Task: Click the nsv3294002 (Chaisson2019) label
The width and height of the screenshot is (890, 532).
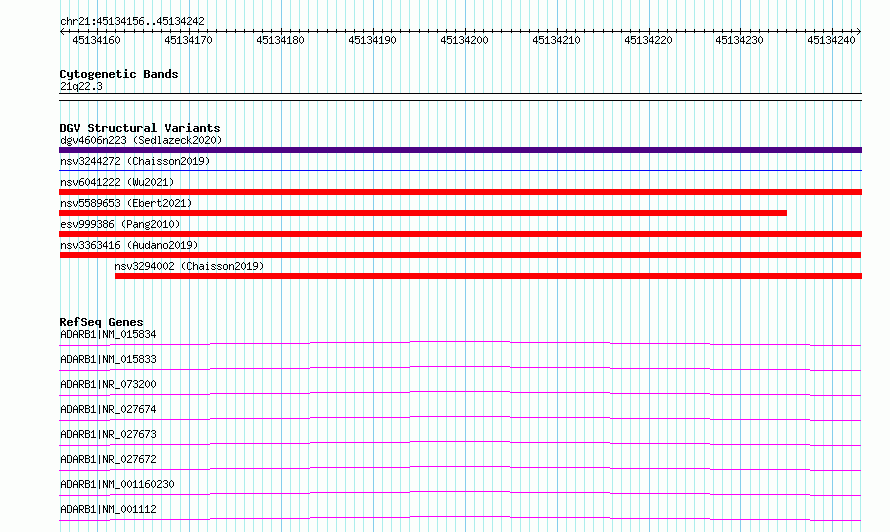Action: (x=189, y=266)
